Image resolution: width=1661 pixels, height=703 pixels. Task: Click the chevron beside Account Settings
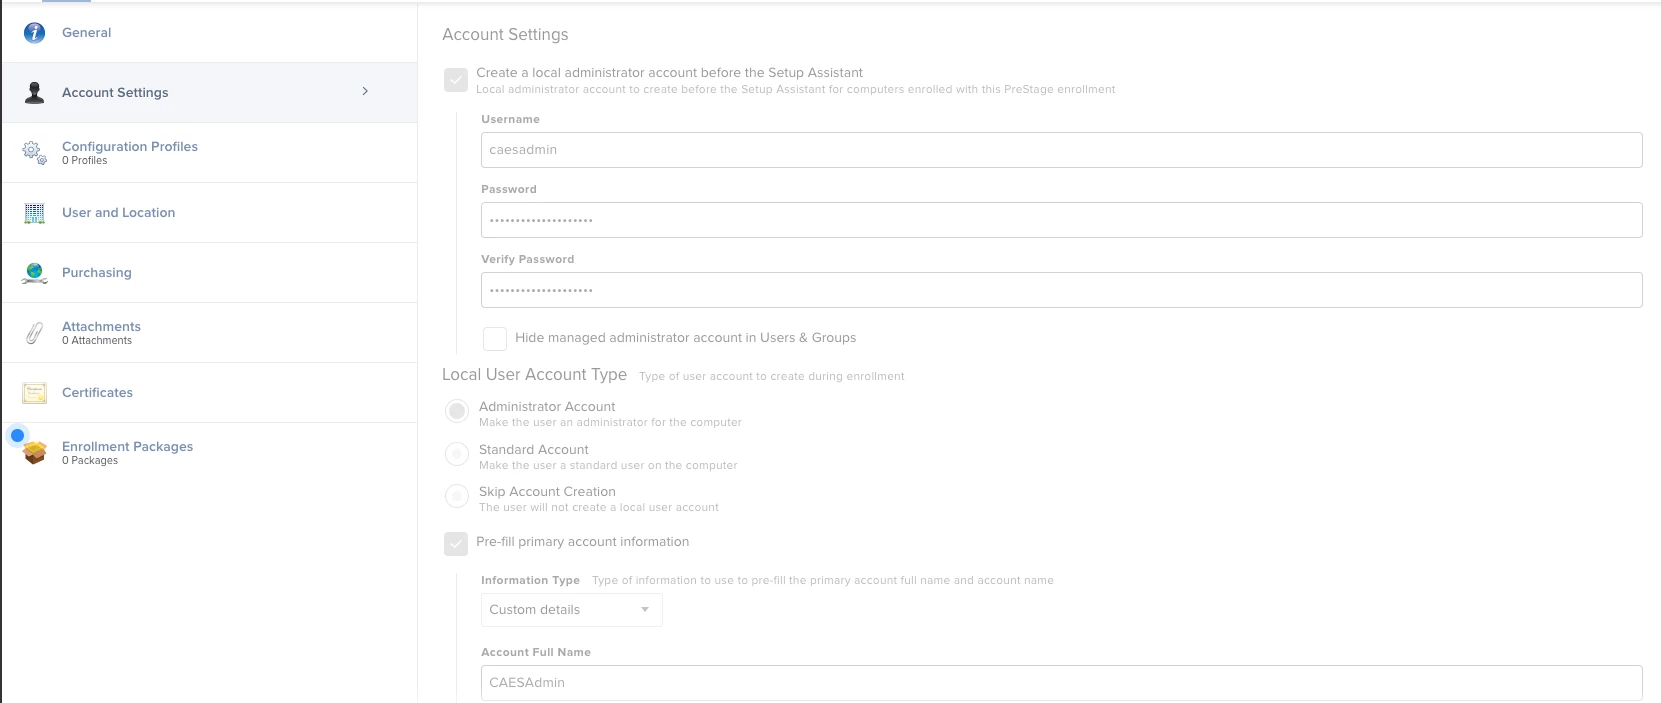pyautogui.click(x=365, y=91)
